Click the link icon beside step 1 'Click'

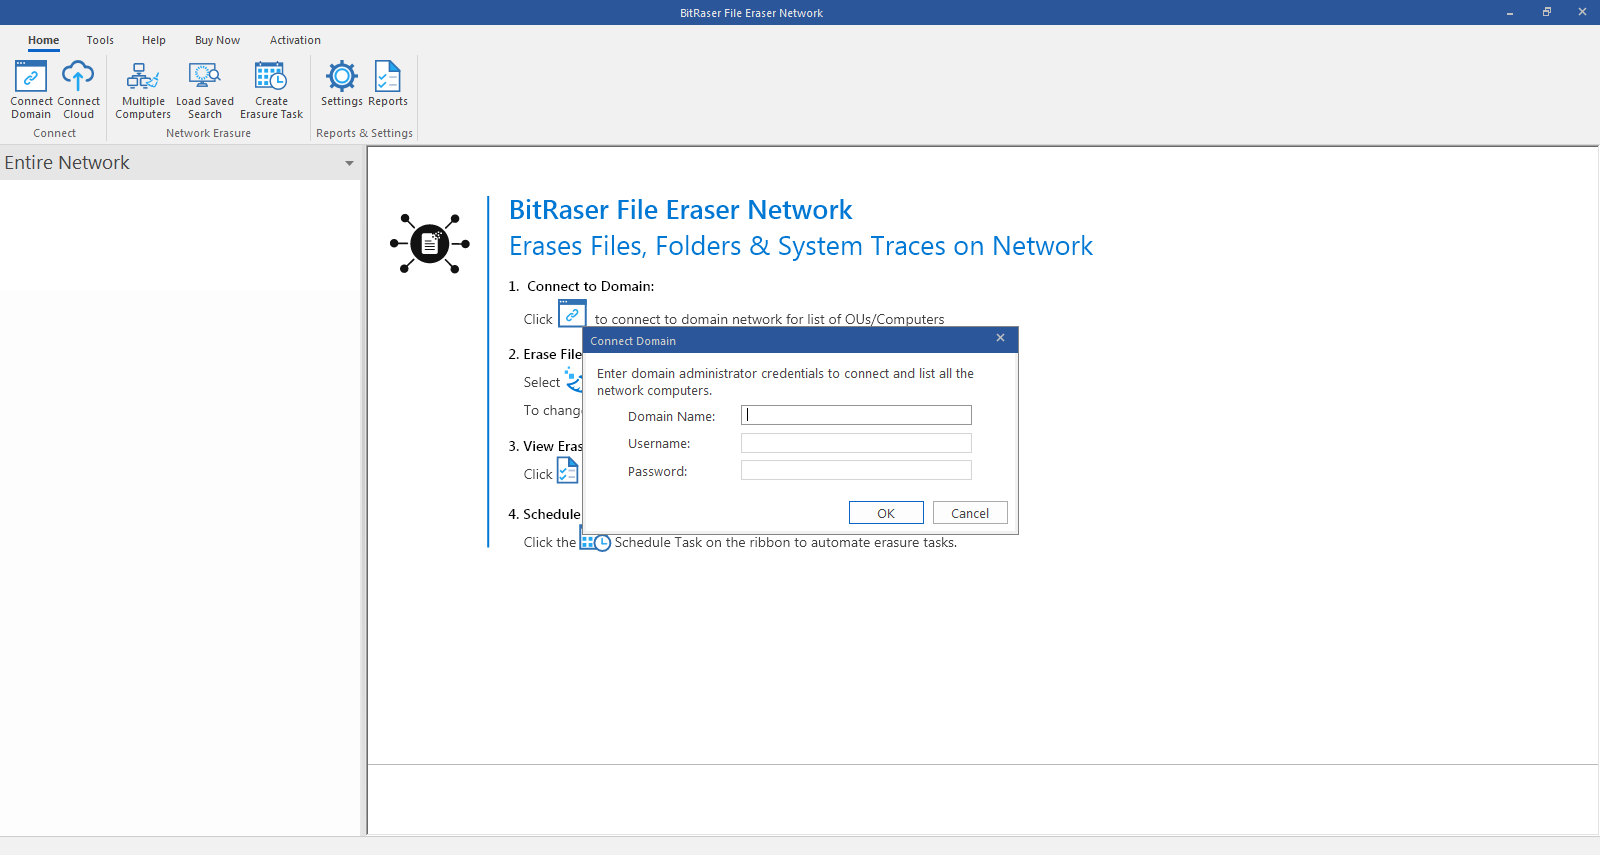(572, 314)
